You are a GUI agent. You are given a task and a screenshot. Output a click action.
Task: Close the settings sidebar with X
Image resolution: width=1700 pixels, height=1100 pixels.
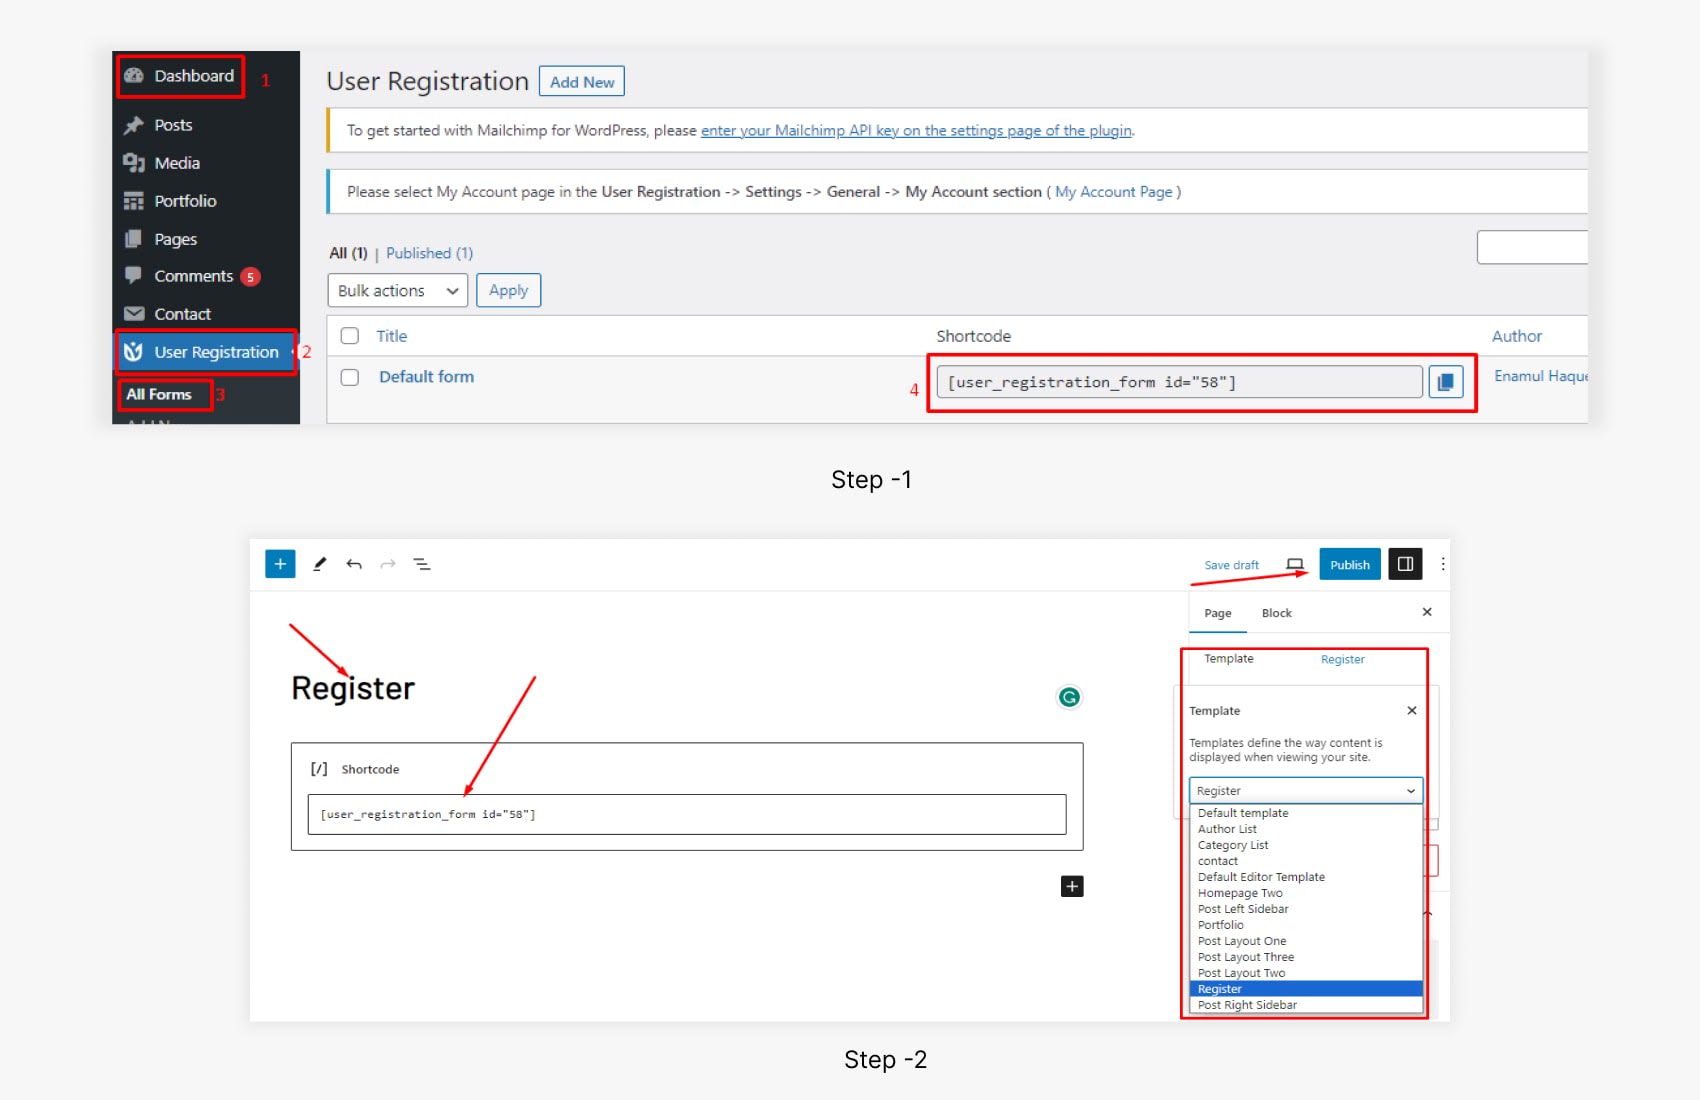coord(1427,612)
